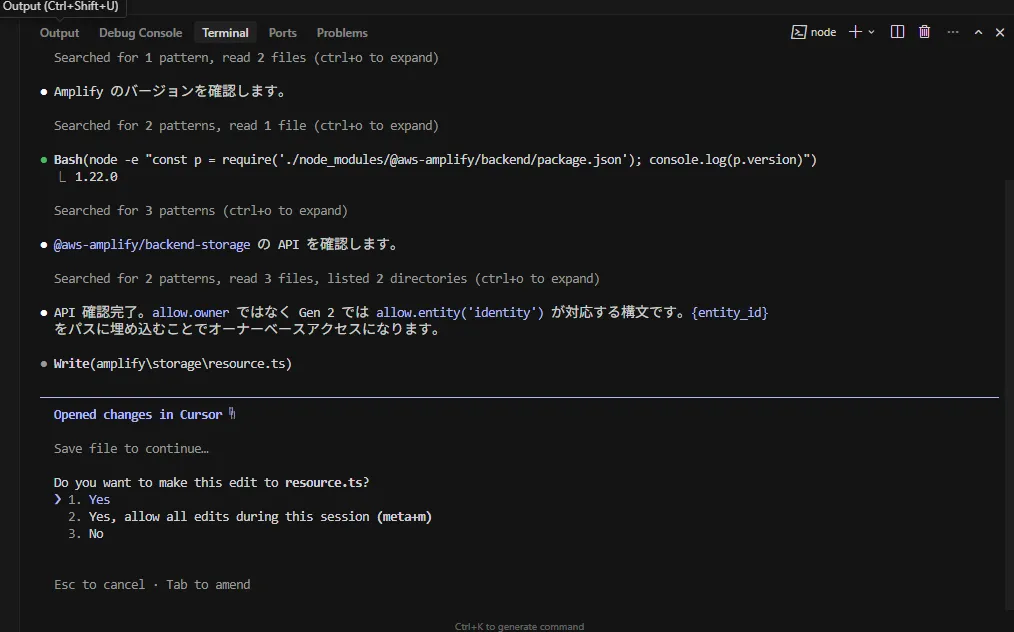Close the terminal panel
Screen dimensions: 1014x632
(1000, 32)
